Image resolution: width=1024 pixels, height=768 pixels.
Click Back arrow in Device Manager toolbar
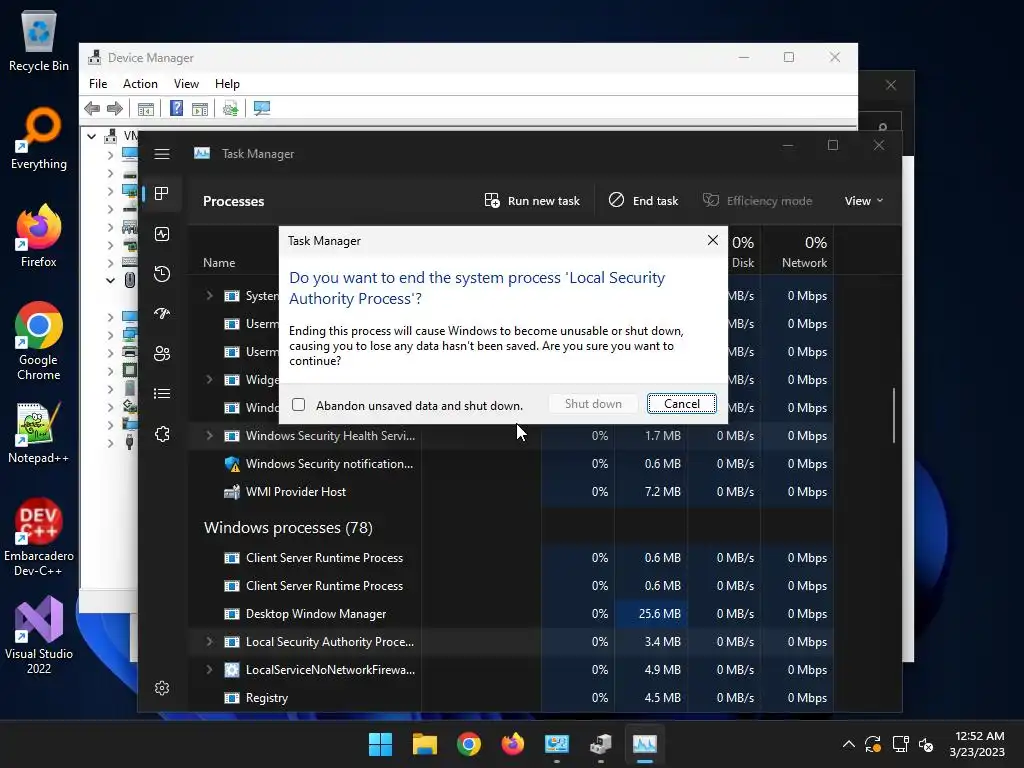pos(92,108)
